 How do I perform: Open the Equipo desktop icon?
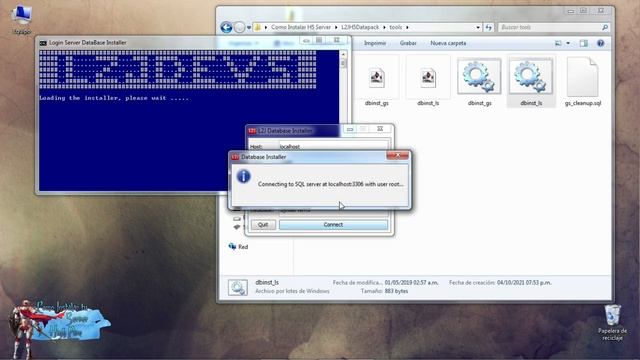point(22,20)
